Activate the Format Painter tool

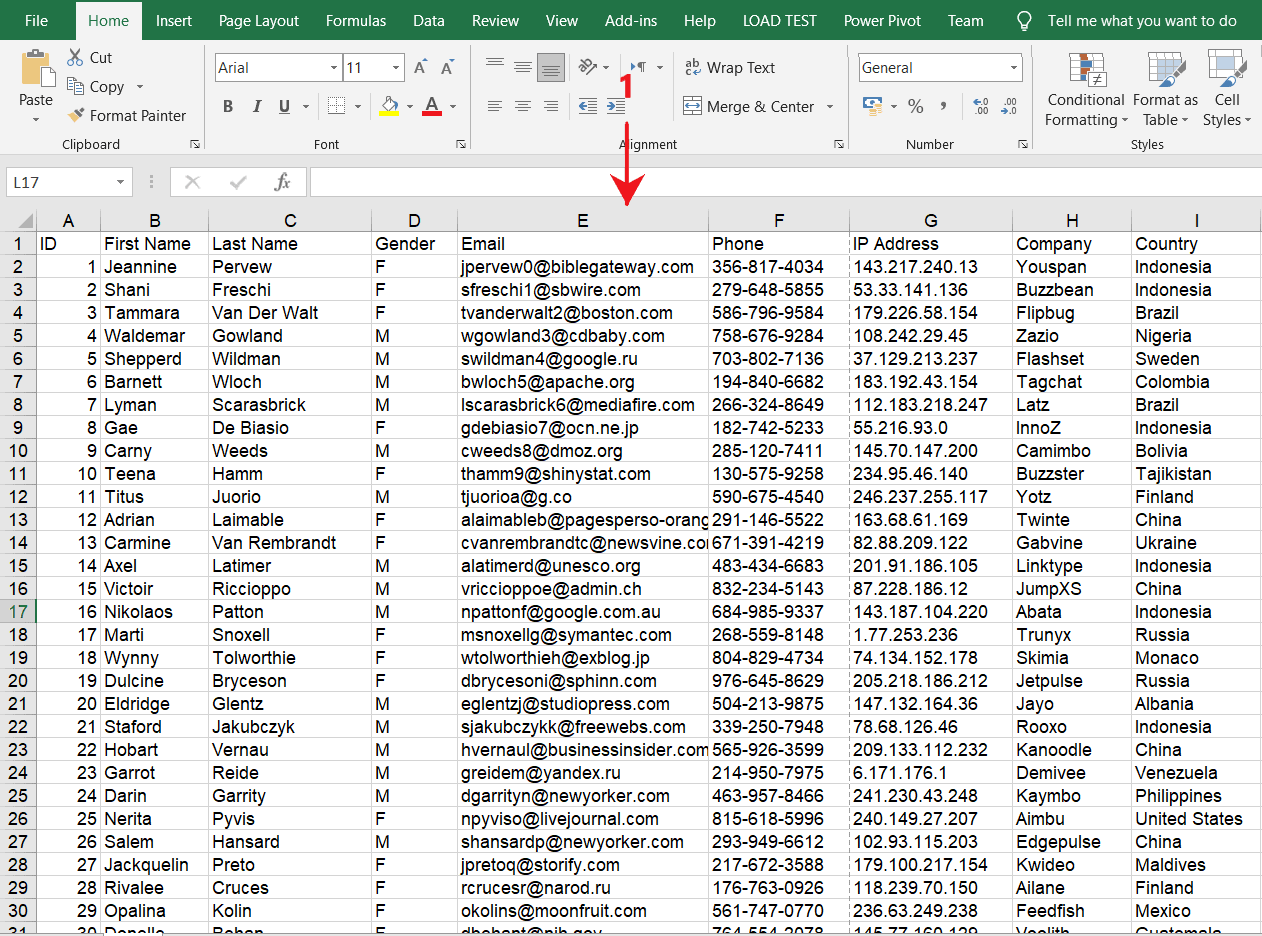pos(126,116)
